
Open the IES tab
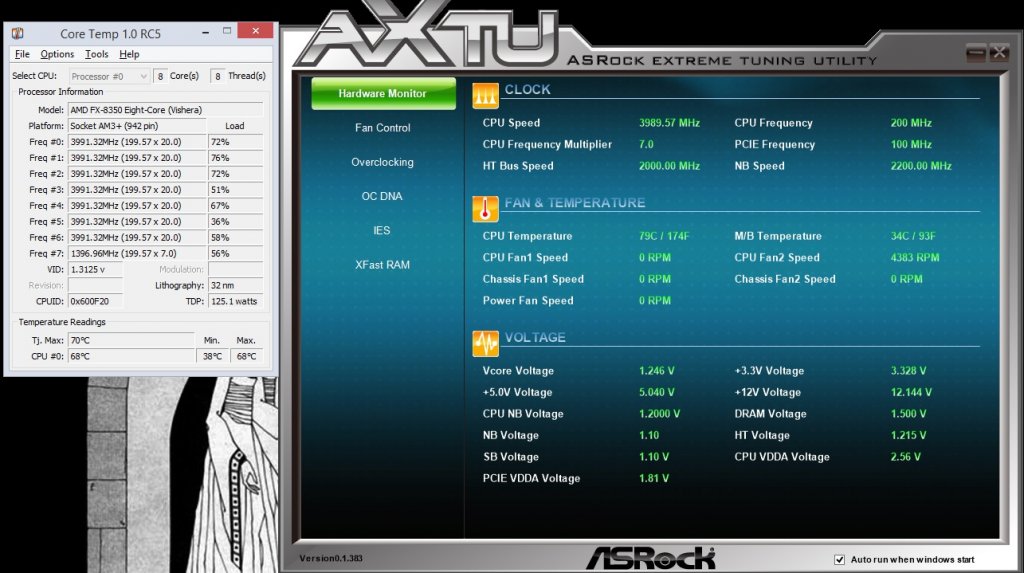click(382, 231)
